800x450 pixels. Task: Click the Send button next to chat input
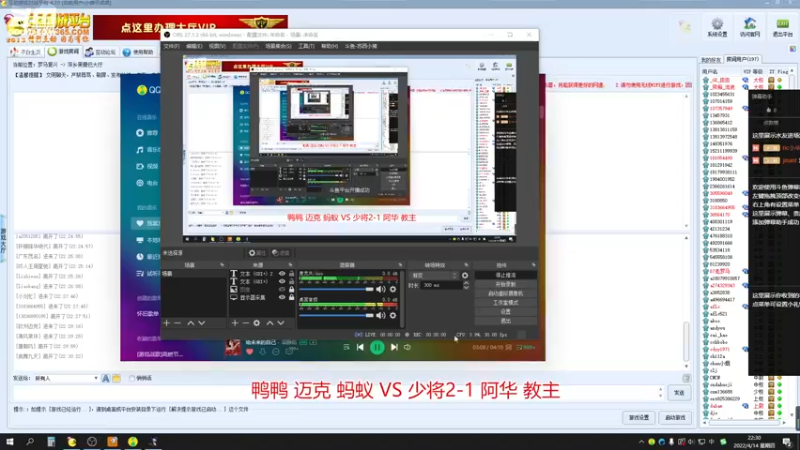[679, 393]
